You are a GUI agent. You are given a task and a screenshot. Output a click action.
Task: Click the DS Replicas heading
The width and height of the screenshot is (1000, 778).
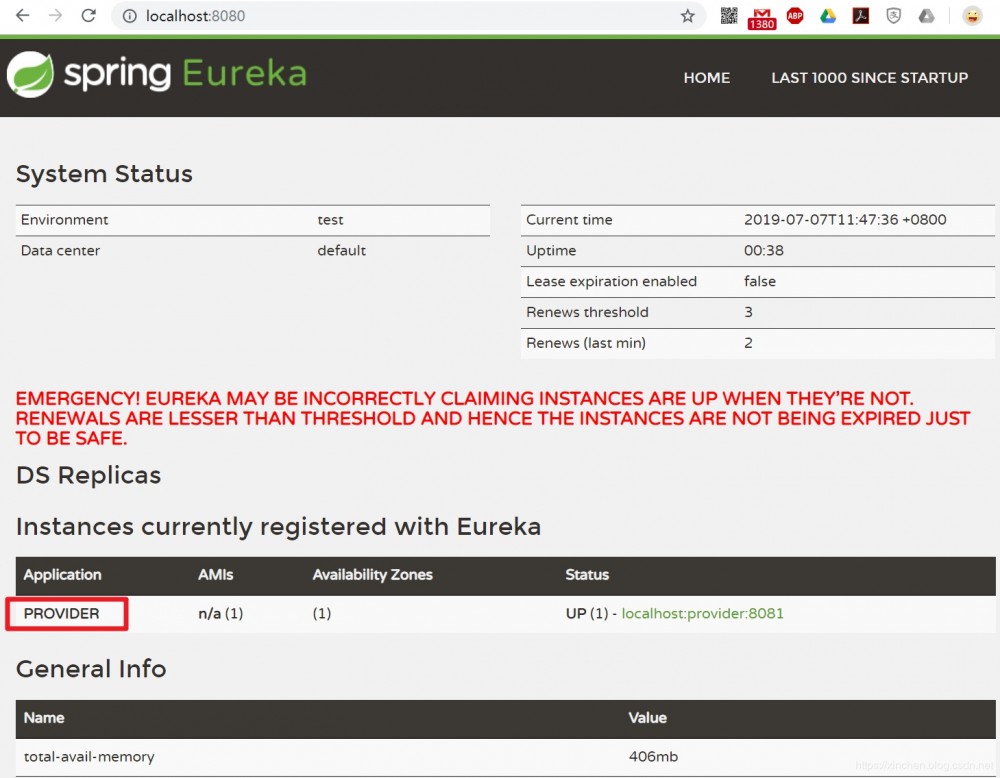coord(88,476)
